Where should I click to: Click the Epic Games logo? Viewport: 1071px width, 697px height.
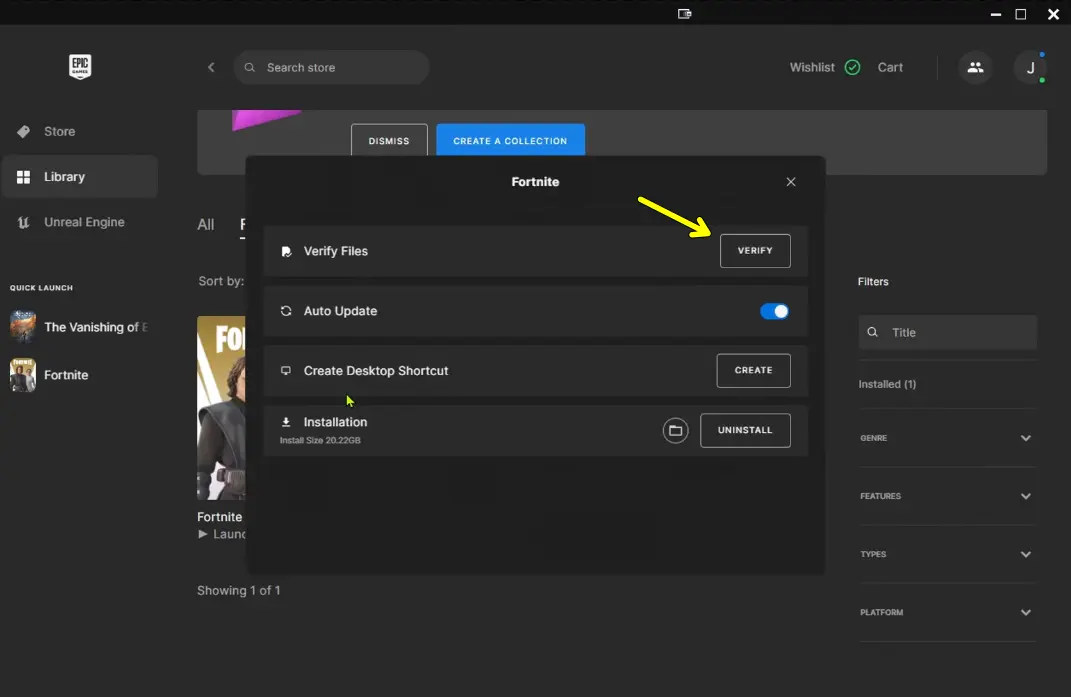(x=79, y=67)
